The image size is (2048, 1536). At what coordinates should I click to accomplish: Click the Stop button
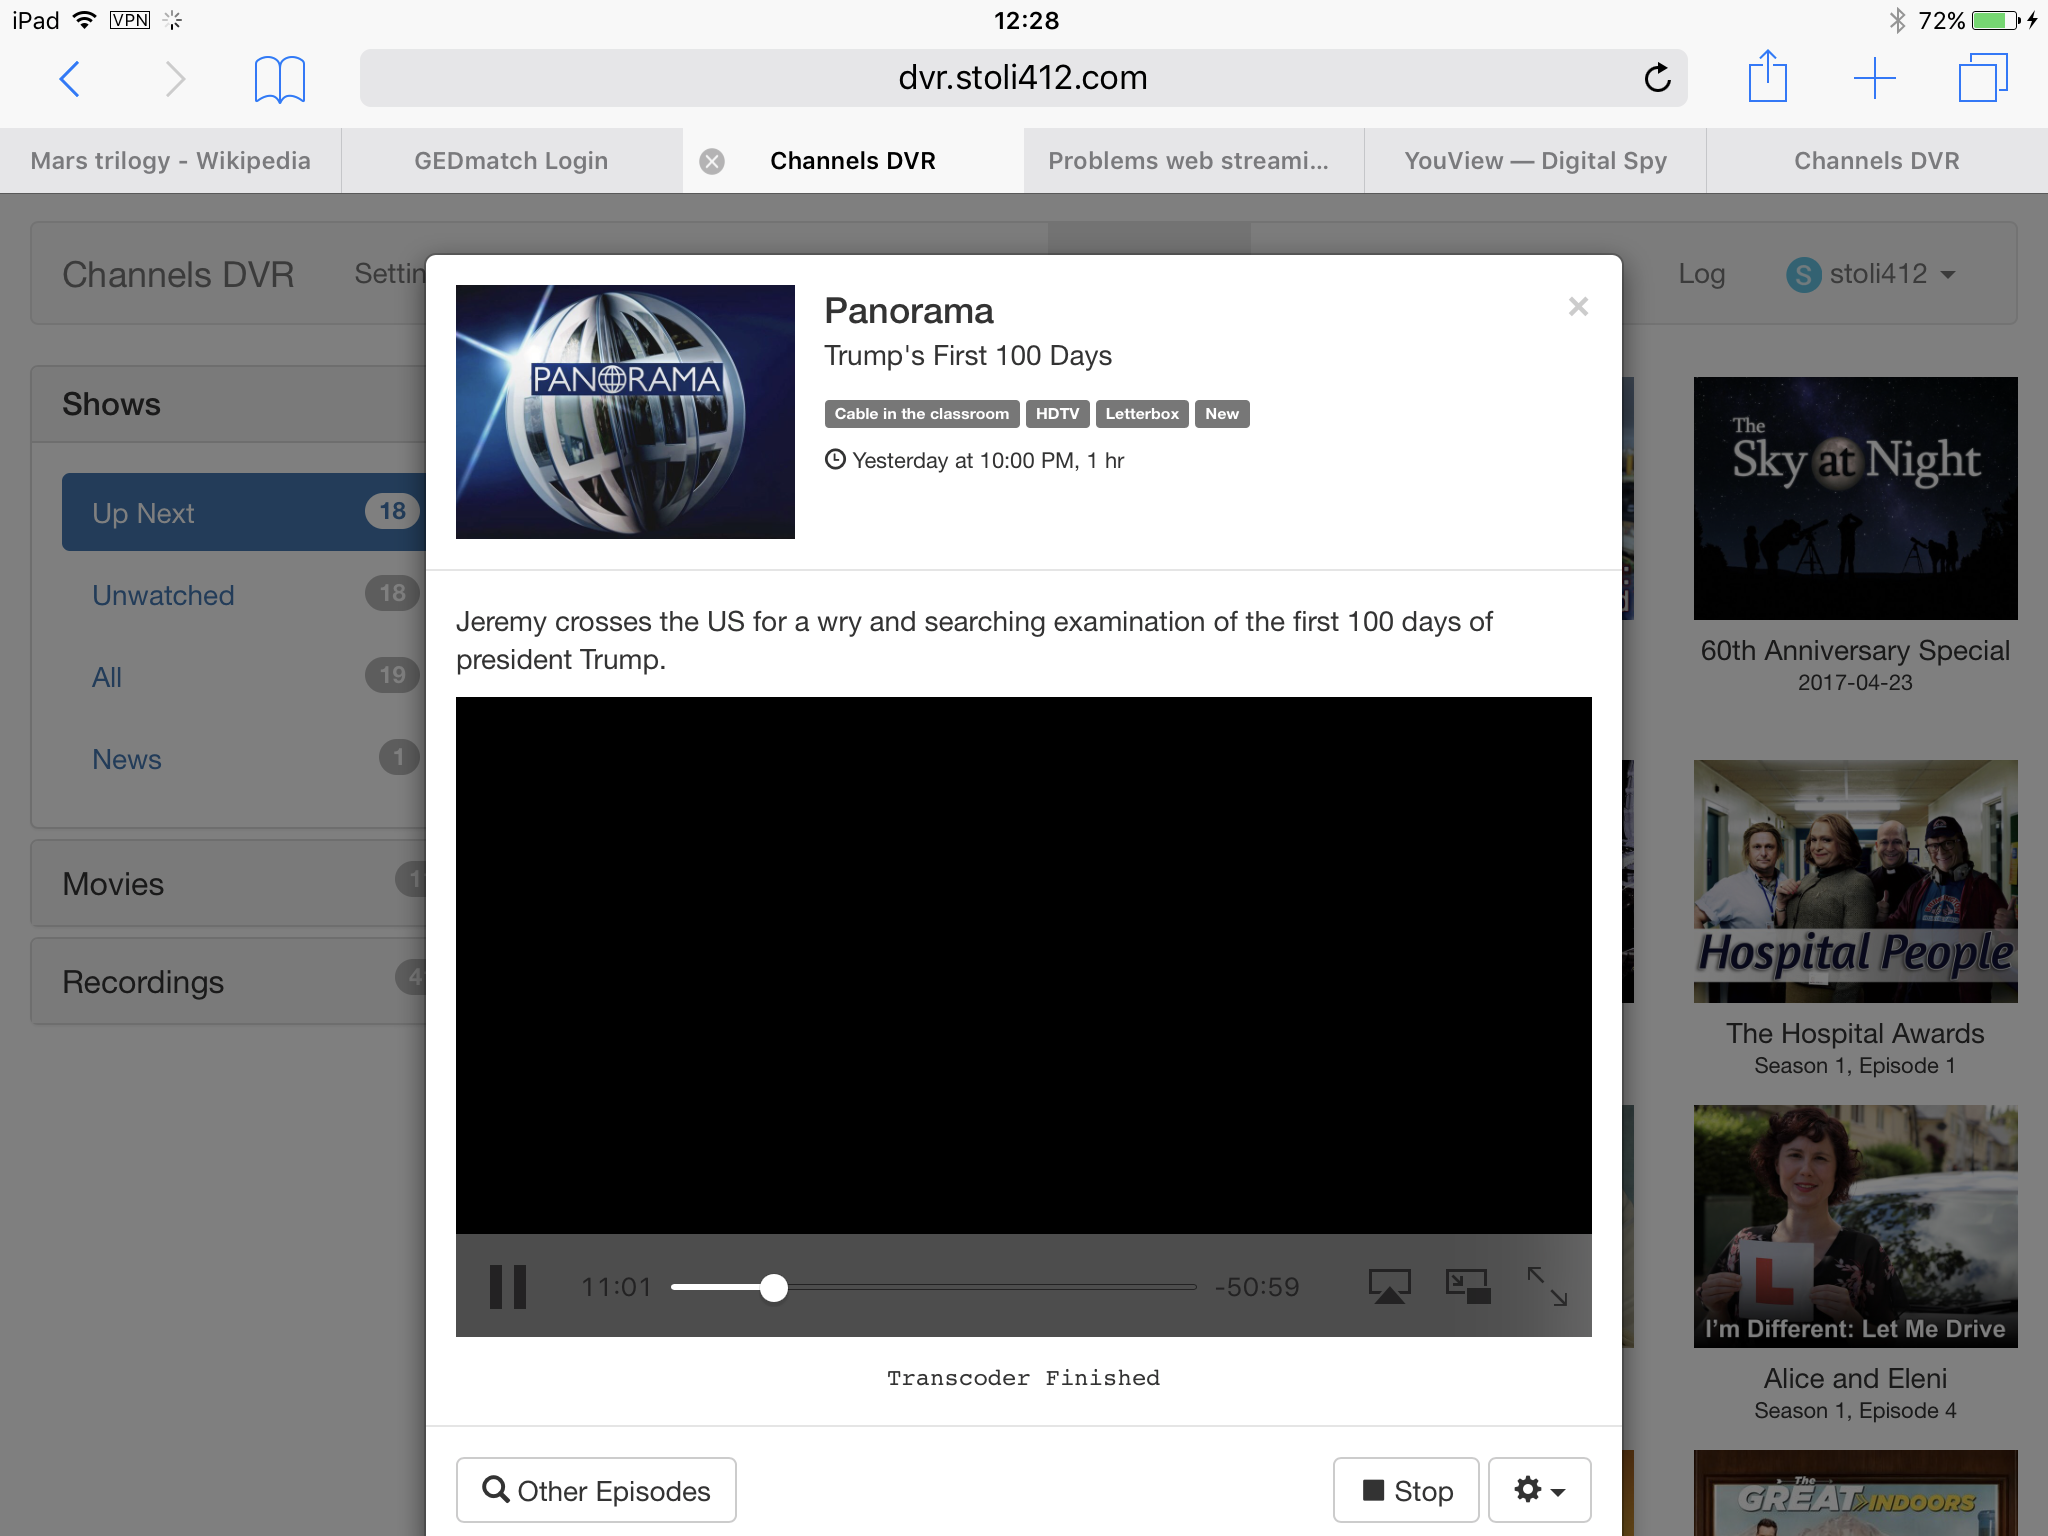coord(1406,1490)
